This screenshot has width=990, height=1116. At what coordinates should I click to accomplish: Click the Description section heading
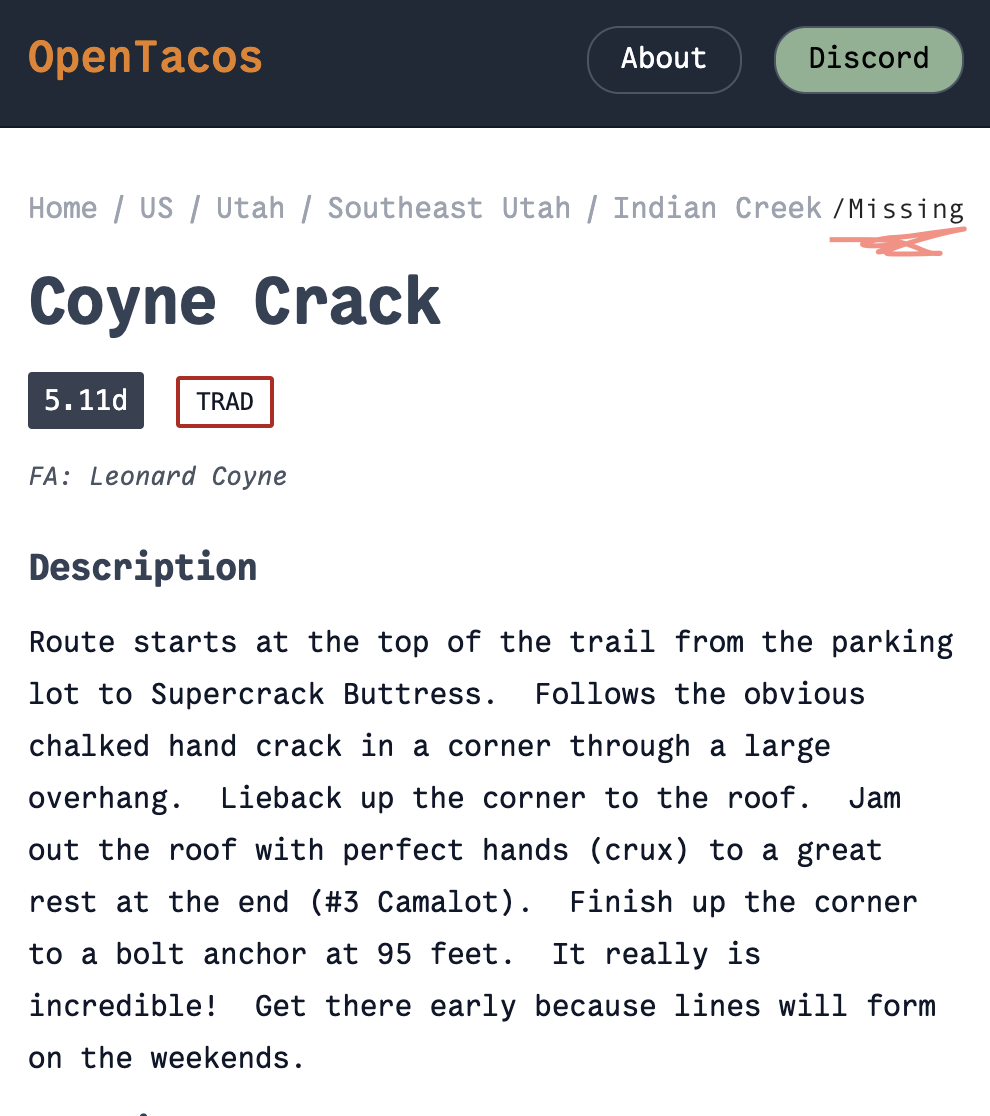[142, 566]
